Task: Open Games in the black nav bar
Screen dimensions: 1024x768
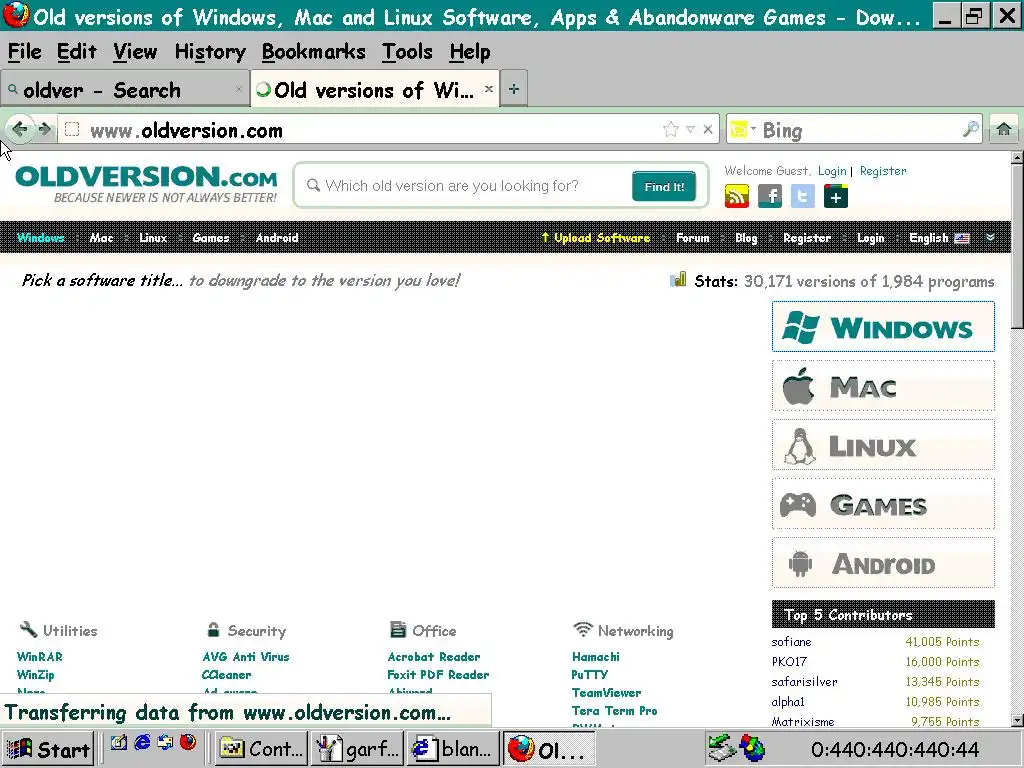Action: pos(210,238)
